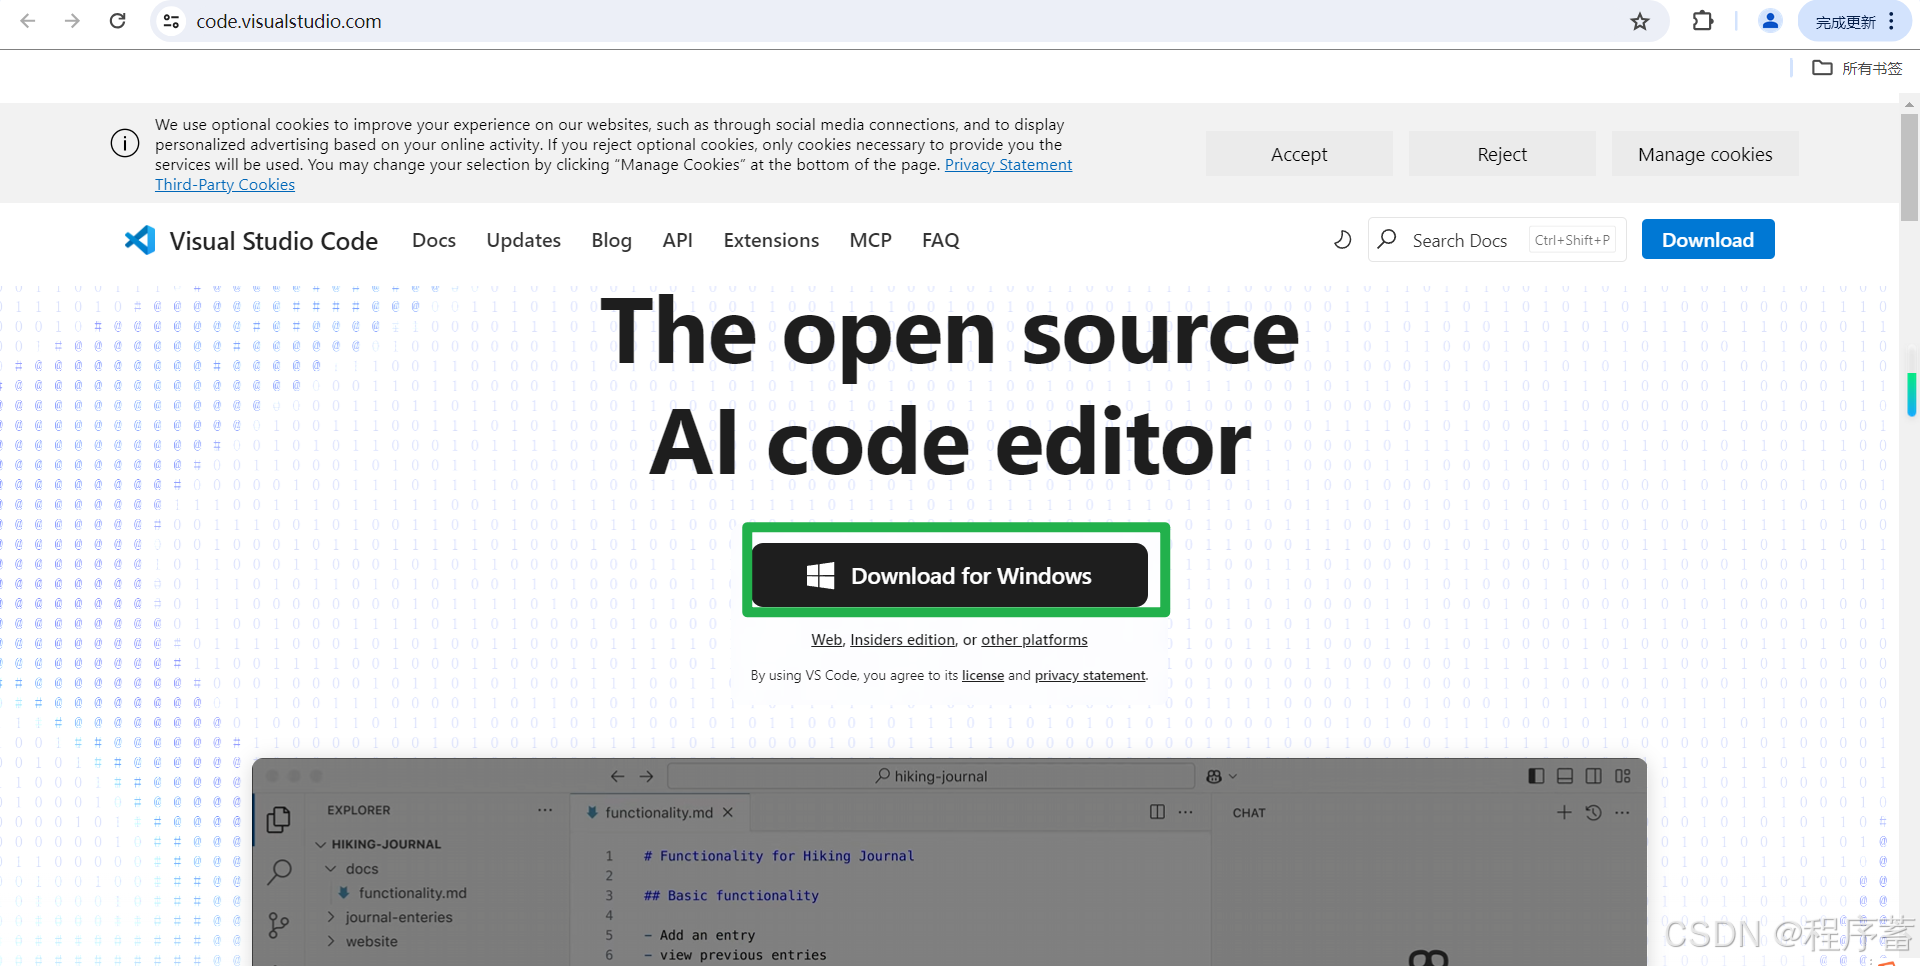Open the Privacy Statement link in the cookie banner
The height and width of the screenshot is (966, 1920).
[x=1008, y=164]
